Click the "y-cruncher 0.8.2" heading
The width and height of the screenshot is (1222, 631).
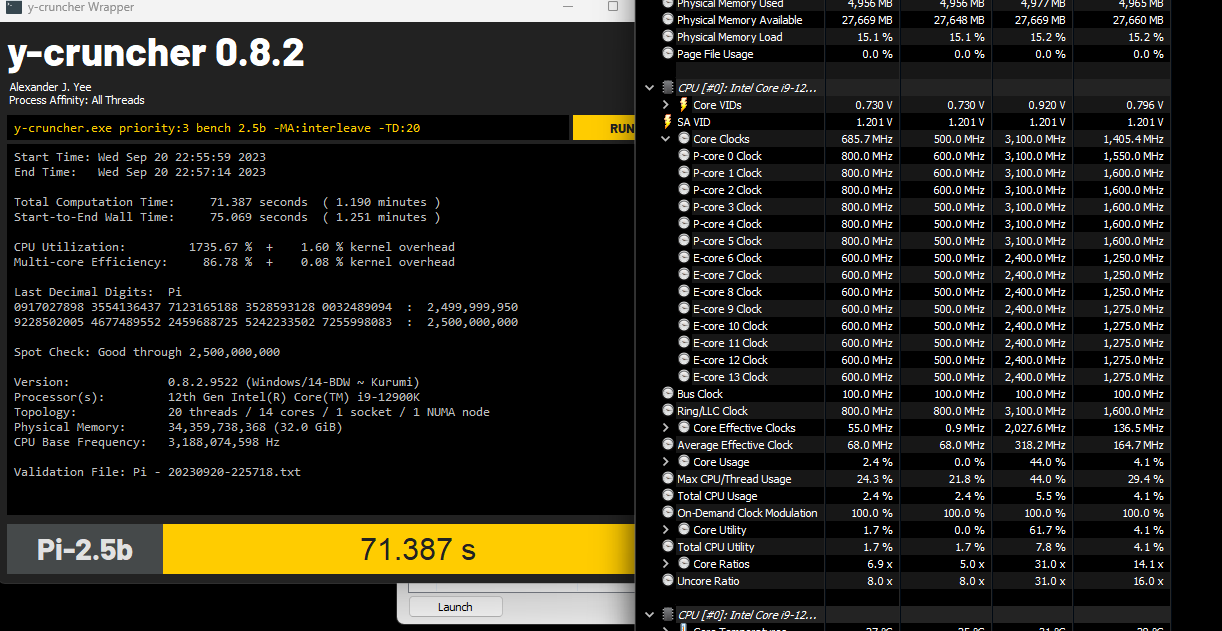(x=156, y=54)
